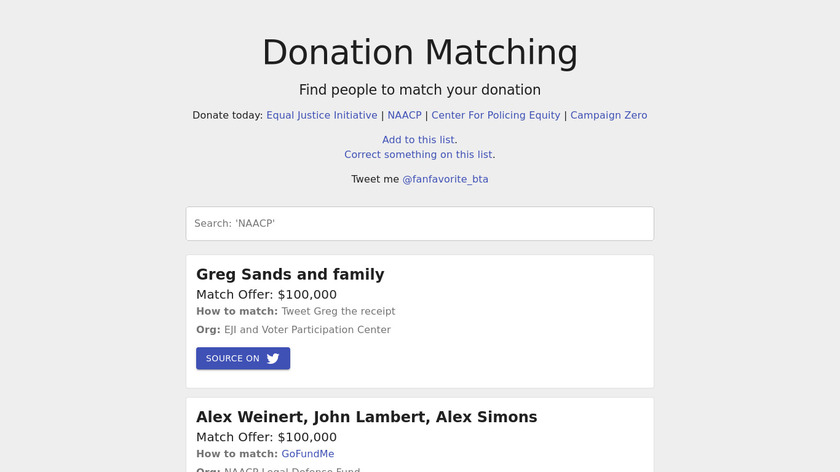Visit the NAACP donation link
This screenshot has height=472, width=840.
click(x=405, y=115)
